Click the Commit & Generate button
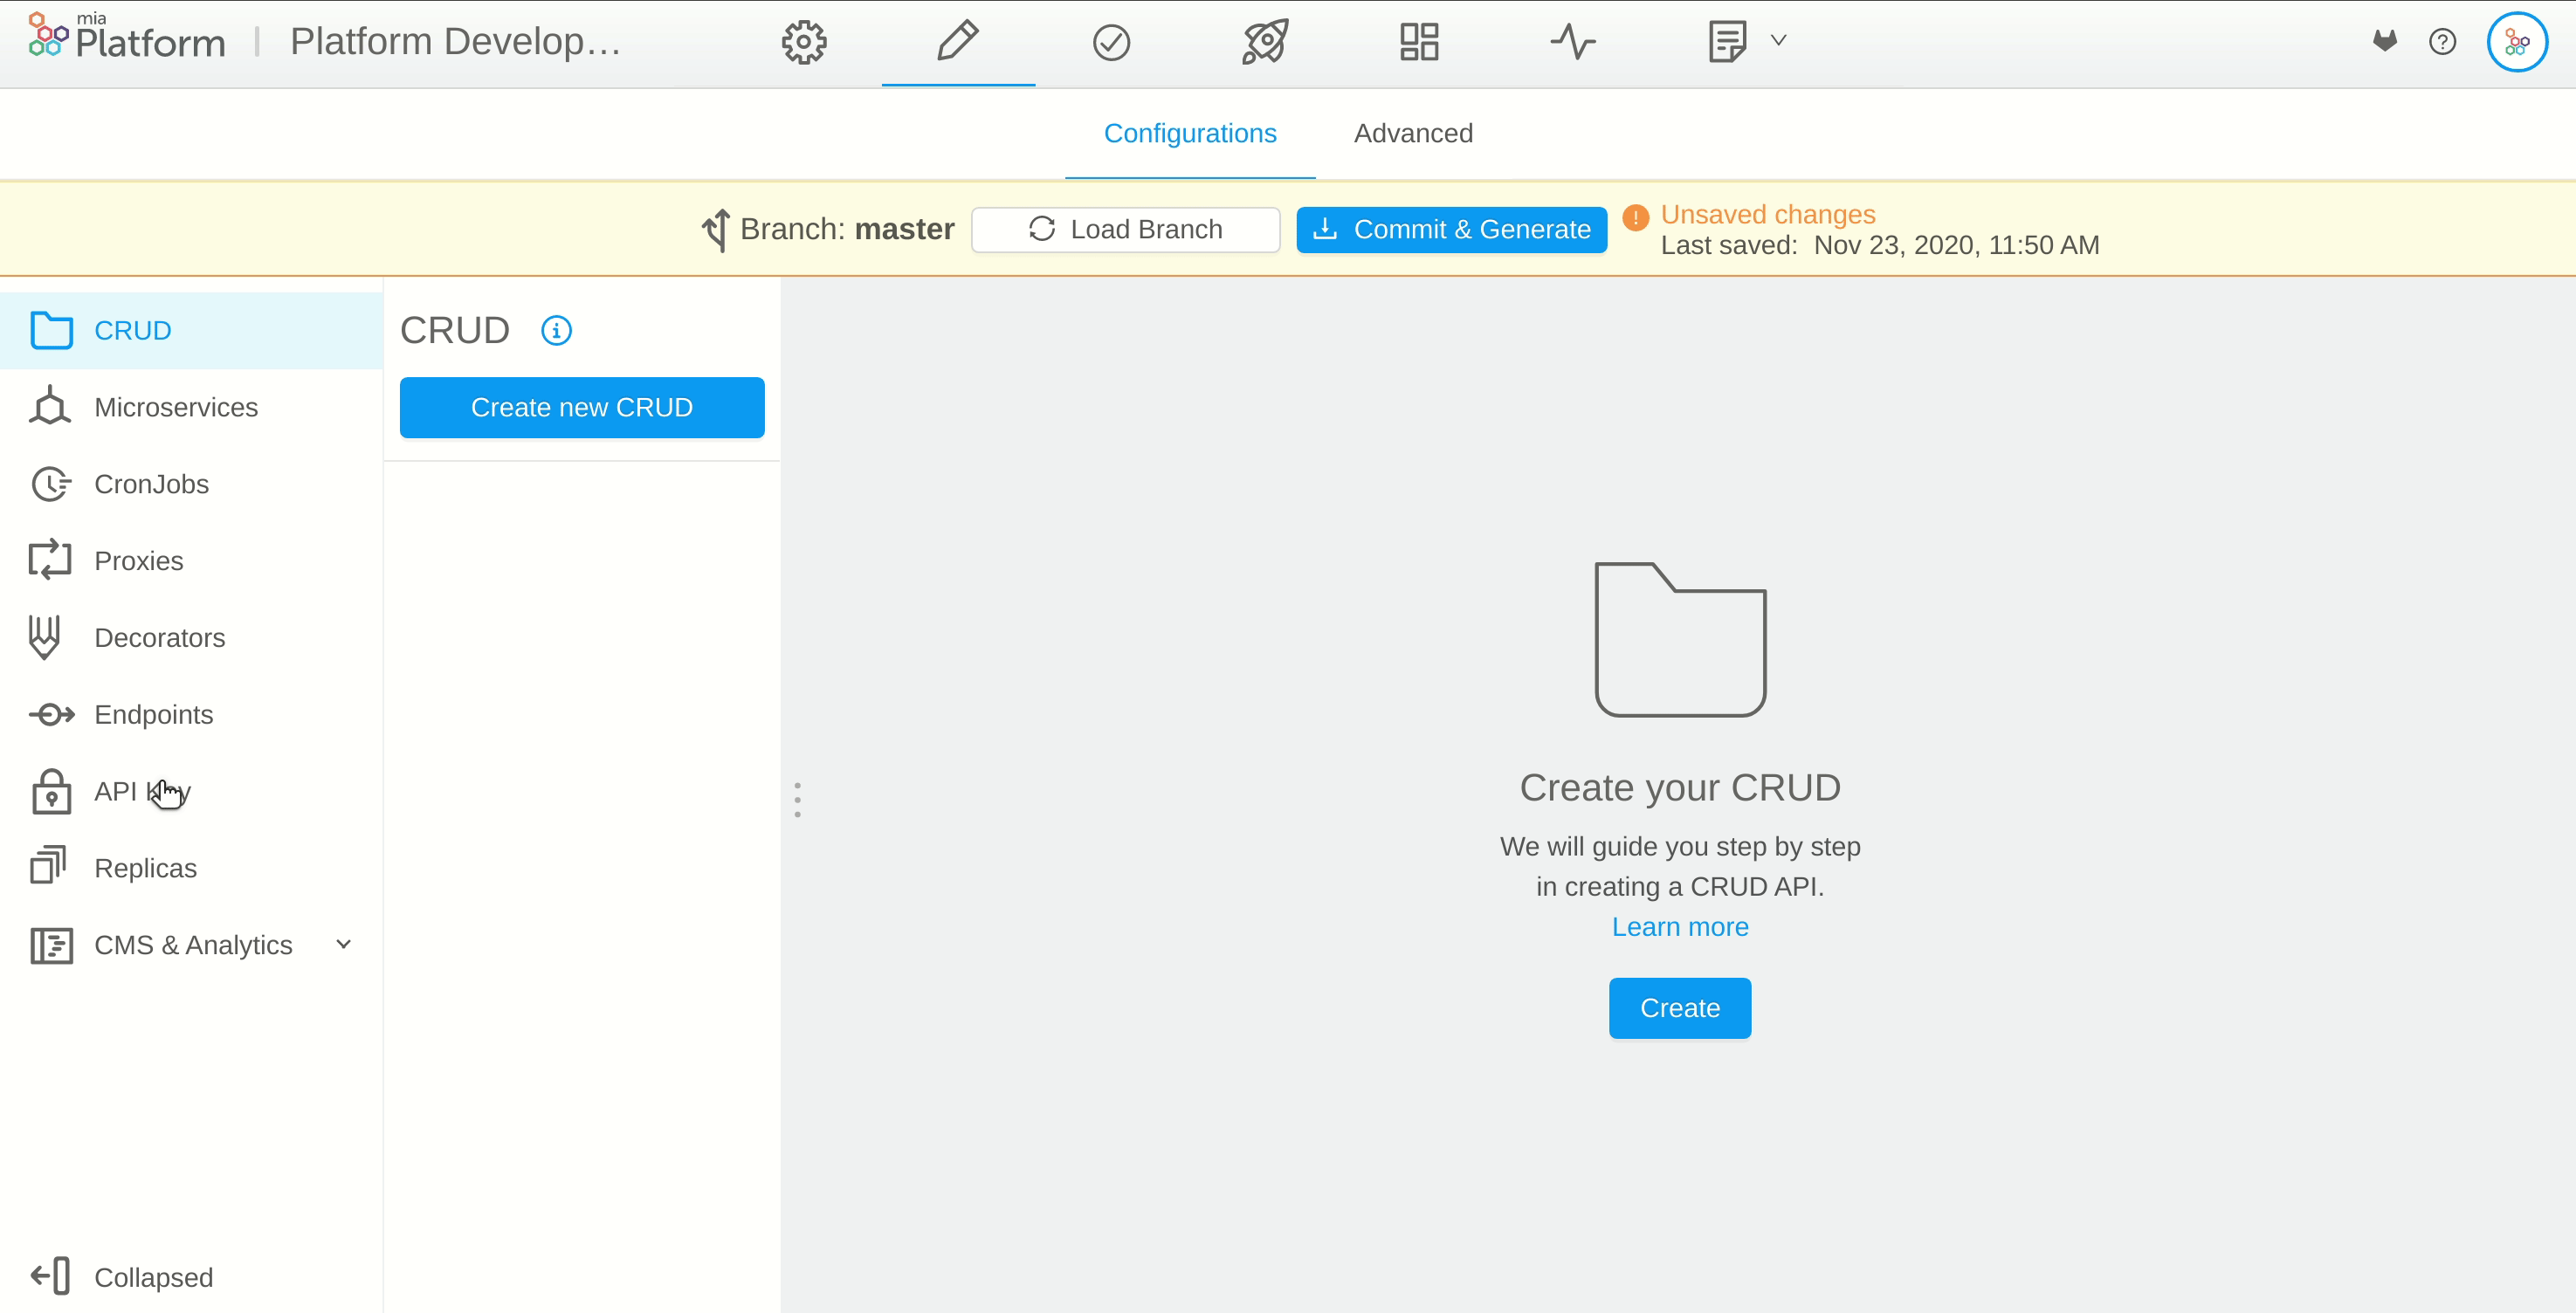The height and width of the screenshot is (1313, 2576). [1451, 229]
